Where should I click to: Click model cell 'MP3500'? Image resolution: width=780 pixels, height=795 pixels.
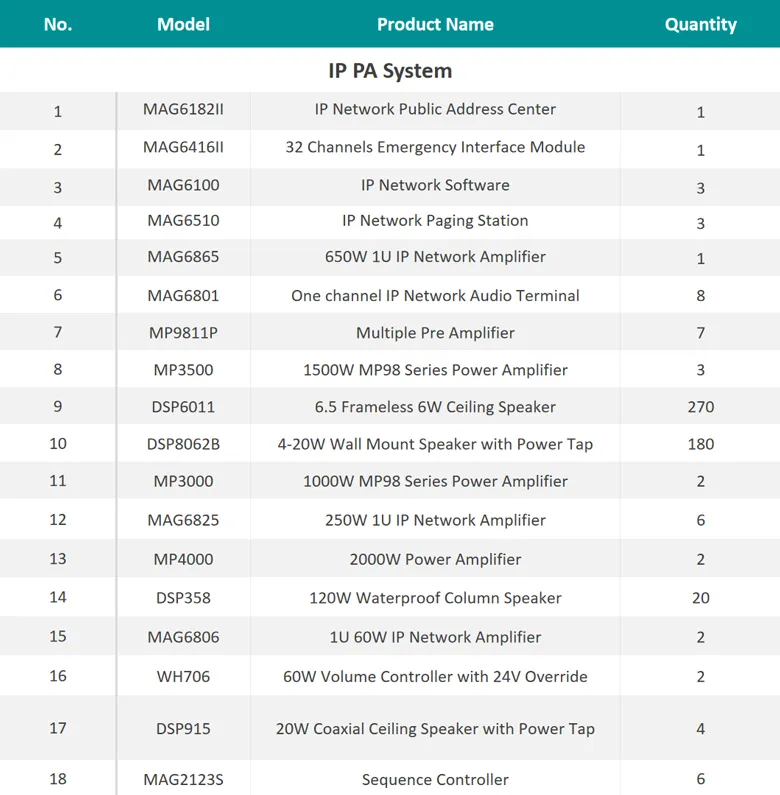point(183,370)
